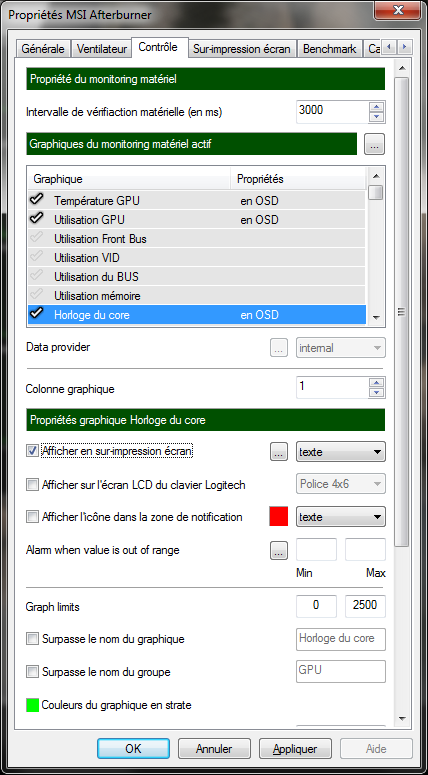The height and width of the screenshot is (775, 428).
Task: Uncheck Afficher en sur-impression écran
Action: (x=32, y=451)
